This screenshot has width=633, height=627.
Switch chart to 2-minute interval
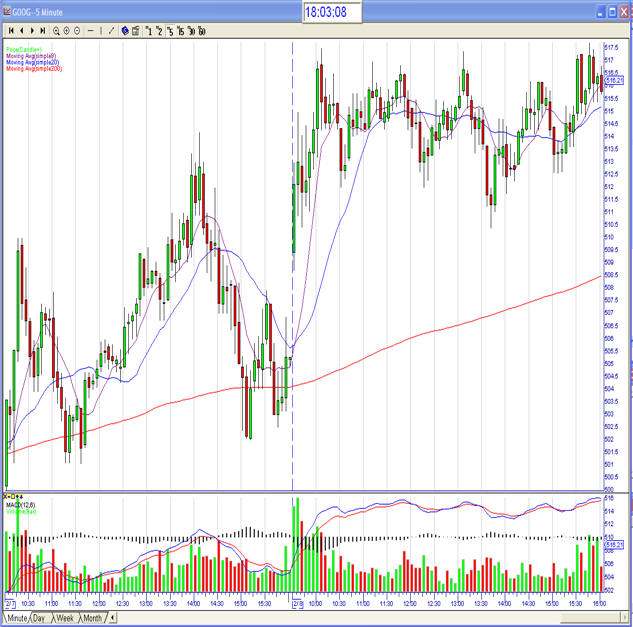[159, 31]
